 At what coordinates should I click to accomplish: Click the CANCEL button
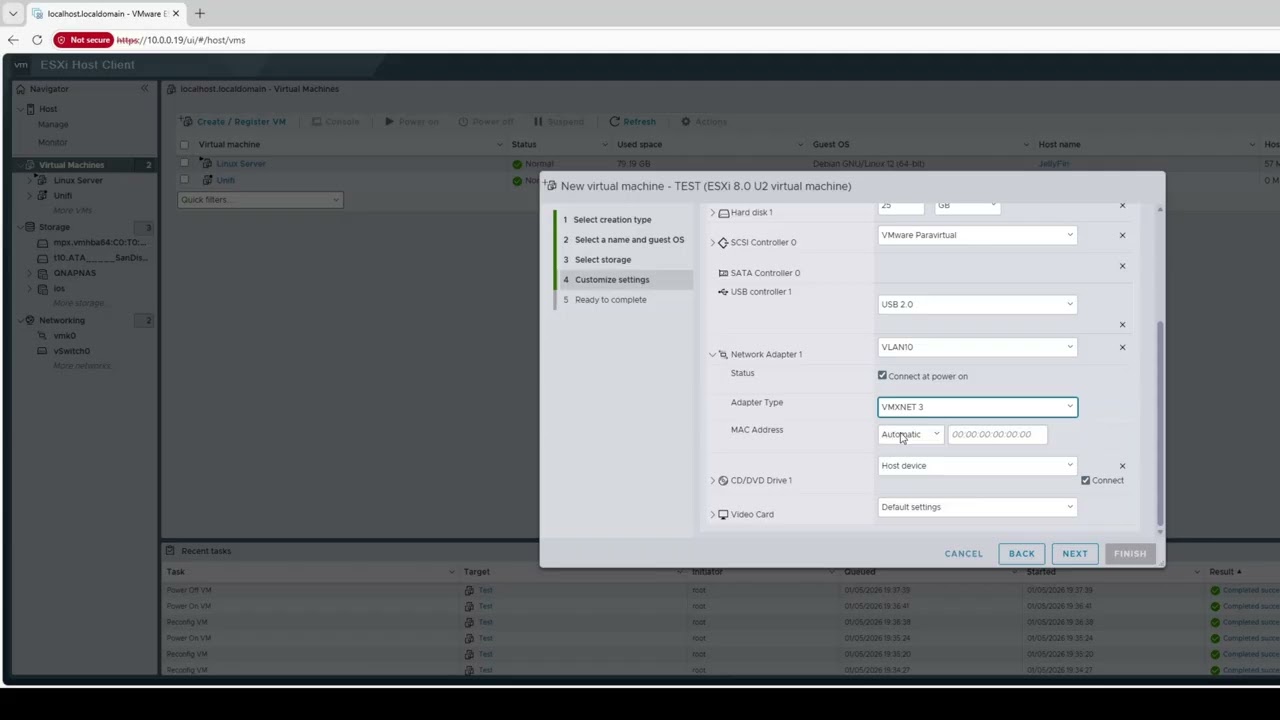pos(964,554)
